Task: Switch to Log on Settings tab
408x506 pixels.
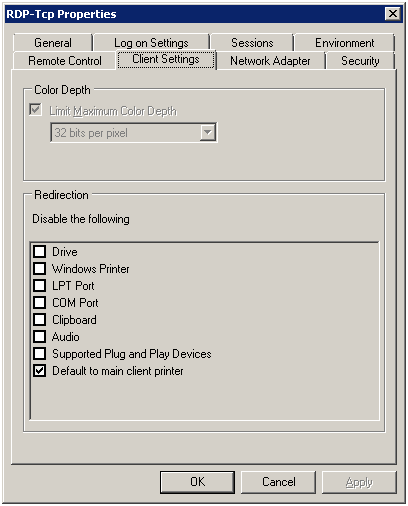Action: tap(151, 43)
